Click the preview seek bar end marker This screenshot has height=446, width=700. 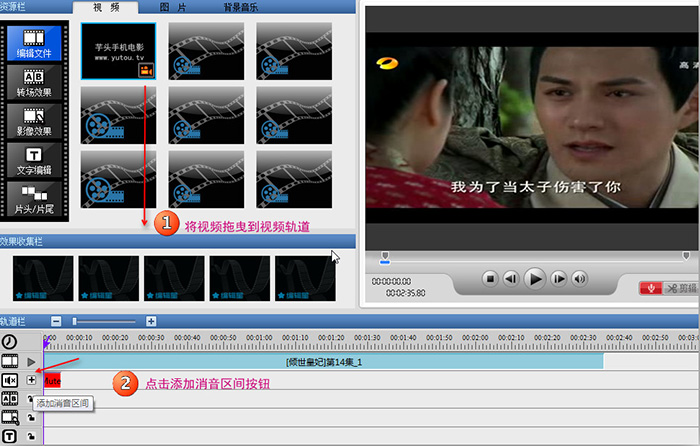(x=686, y=256)
